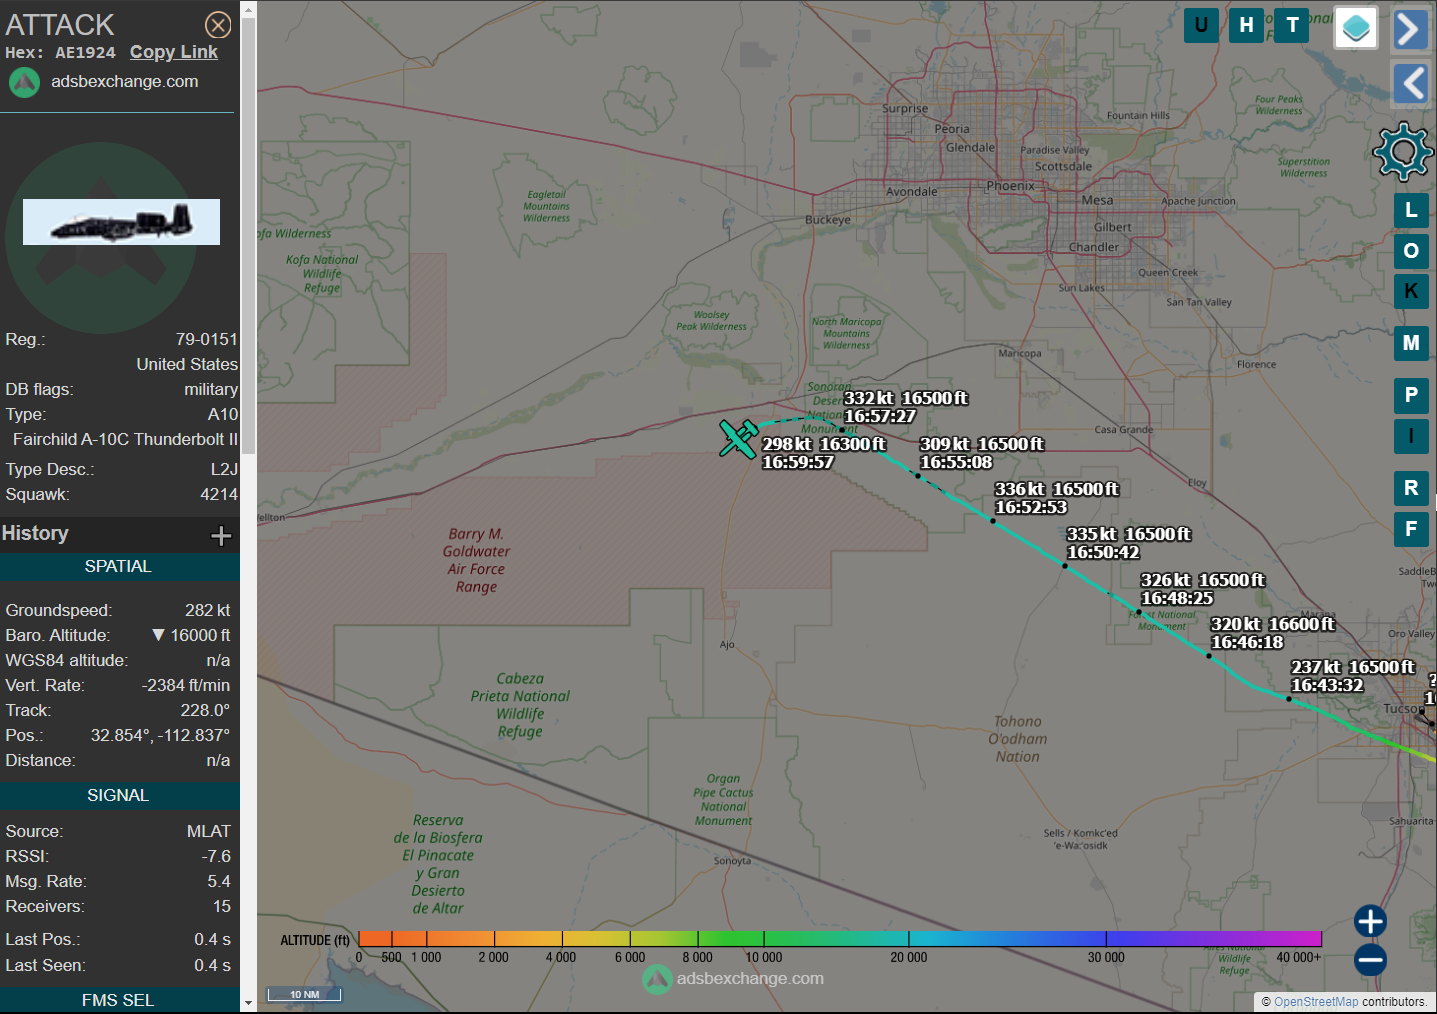Click the adsbexchange.com logo icon
This screenshot has height=1014, width=1437.
(x=25, y=82)
